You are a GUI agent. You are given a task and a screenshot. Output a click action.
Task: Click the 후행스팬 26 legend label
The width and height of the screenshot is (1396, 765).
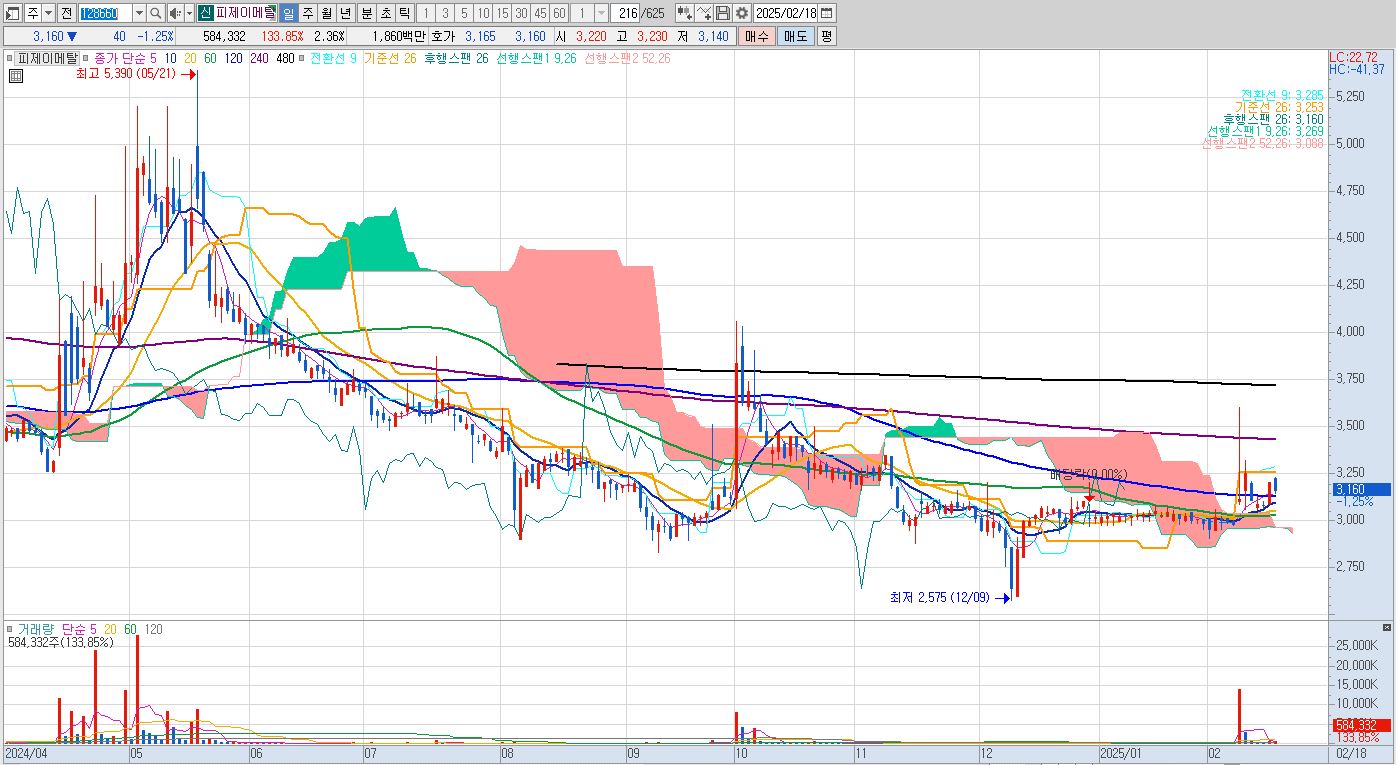coord(456,58)
